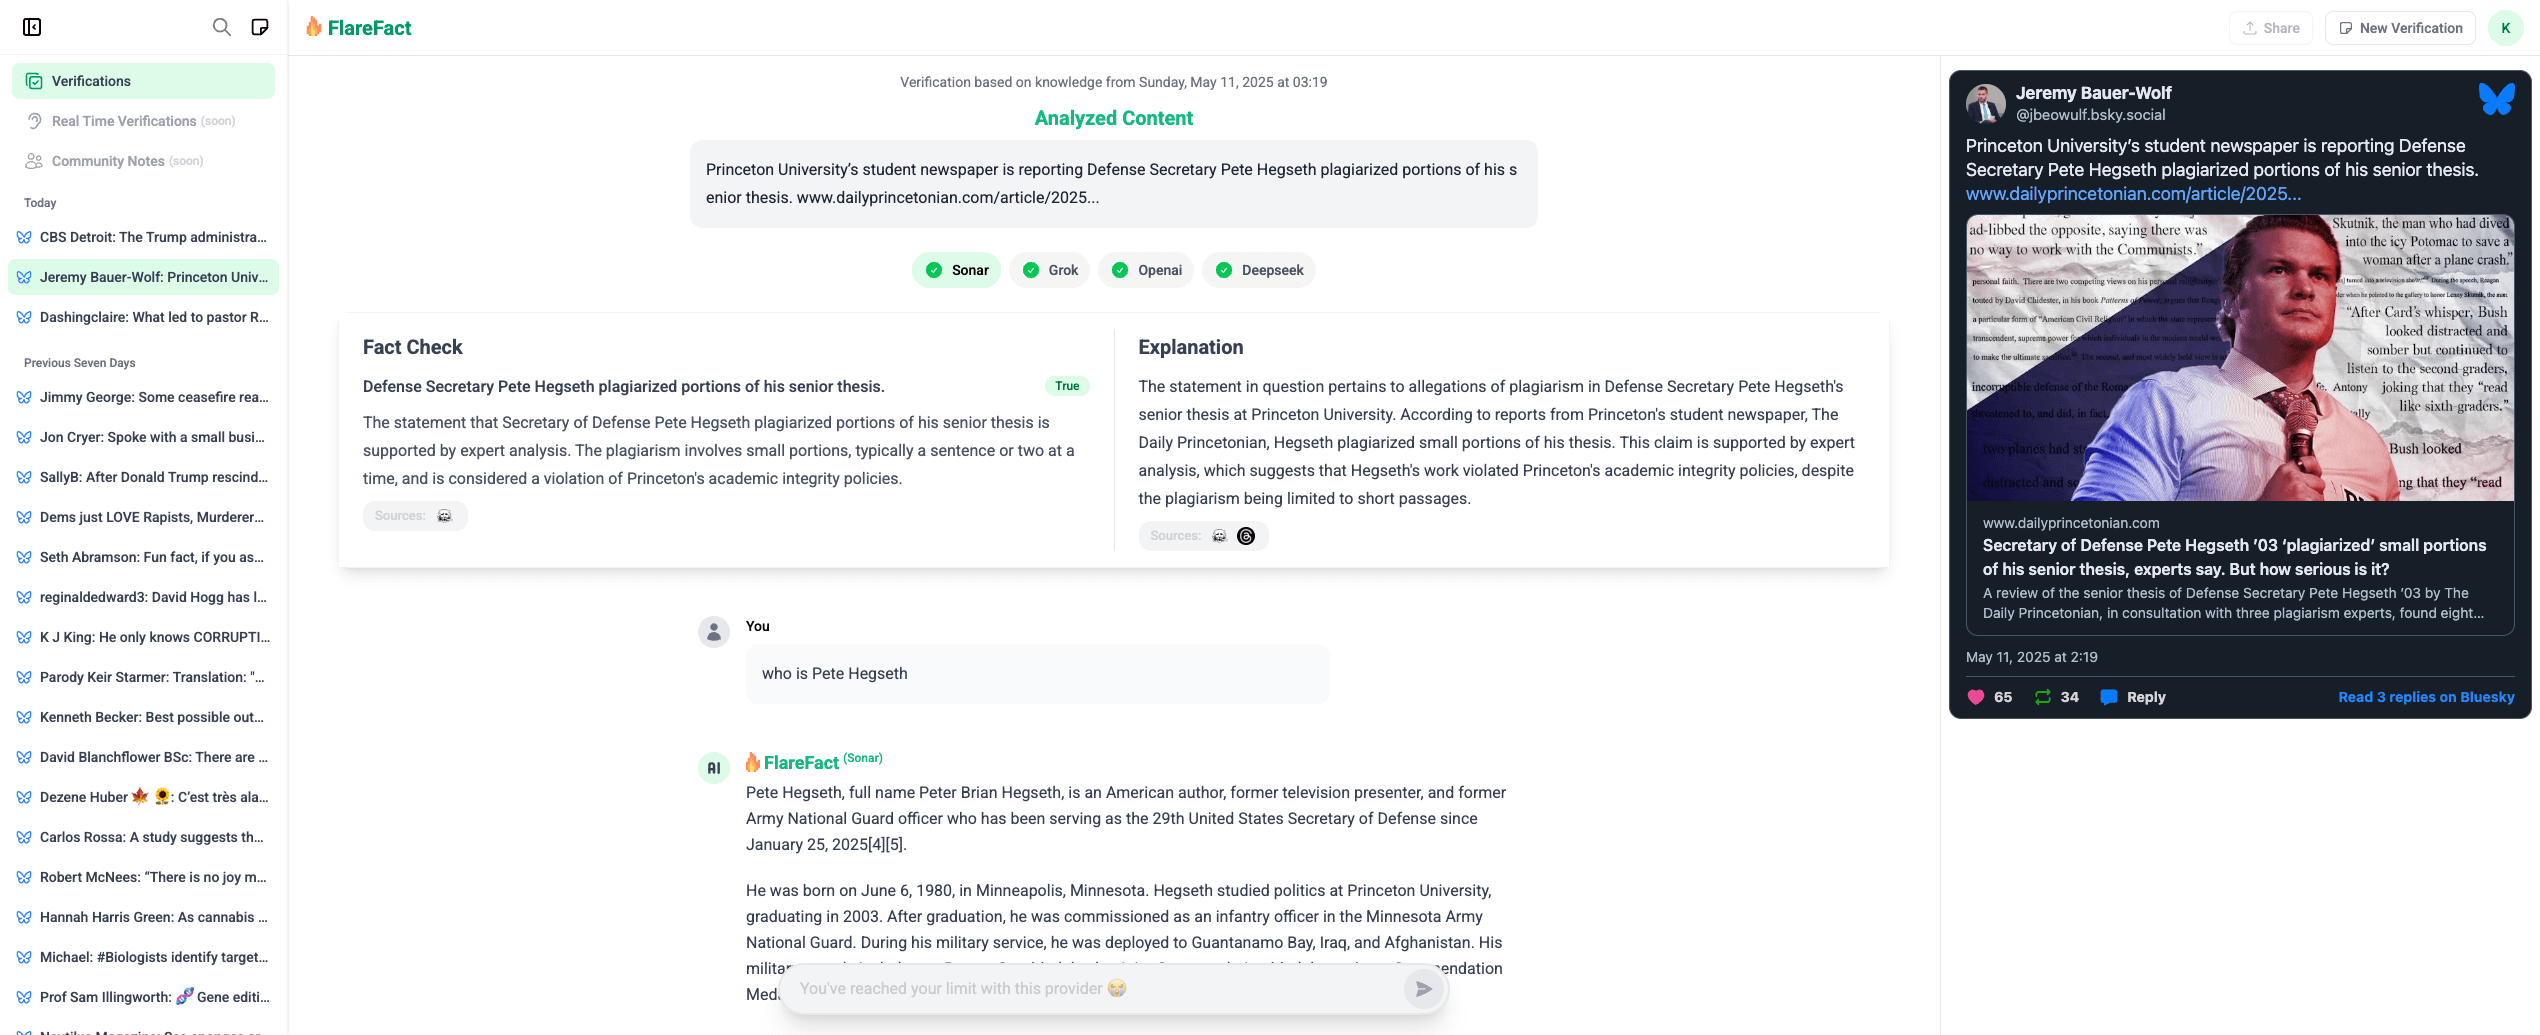The width and height of the screenshot is (2540, 1035).
Task: Click the Share button
Action: pos(2271,28)
